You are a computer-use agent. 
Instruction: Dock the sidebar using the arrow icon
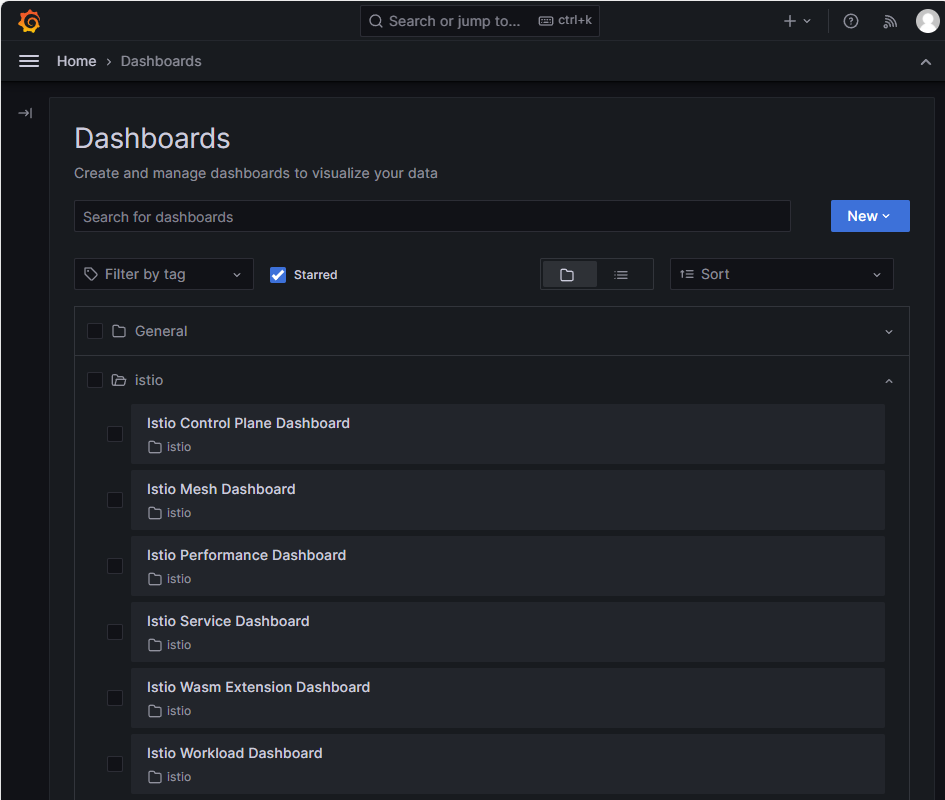tap(25, 113)
